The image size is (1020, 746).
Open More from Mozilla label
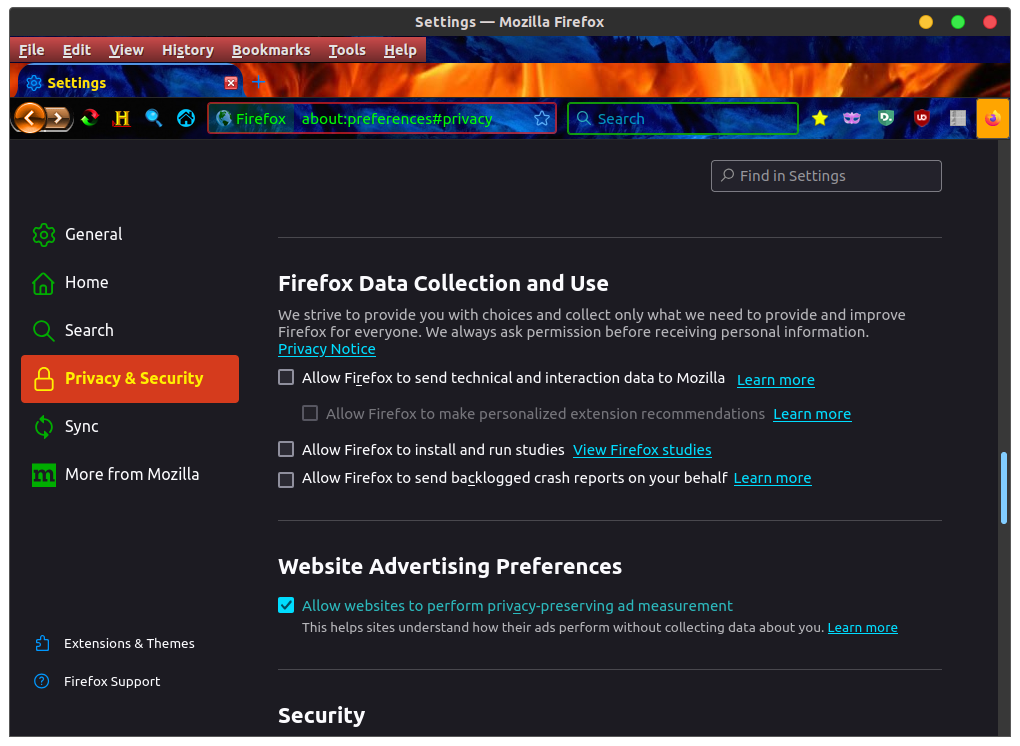click(x=132, y=474)
